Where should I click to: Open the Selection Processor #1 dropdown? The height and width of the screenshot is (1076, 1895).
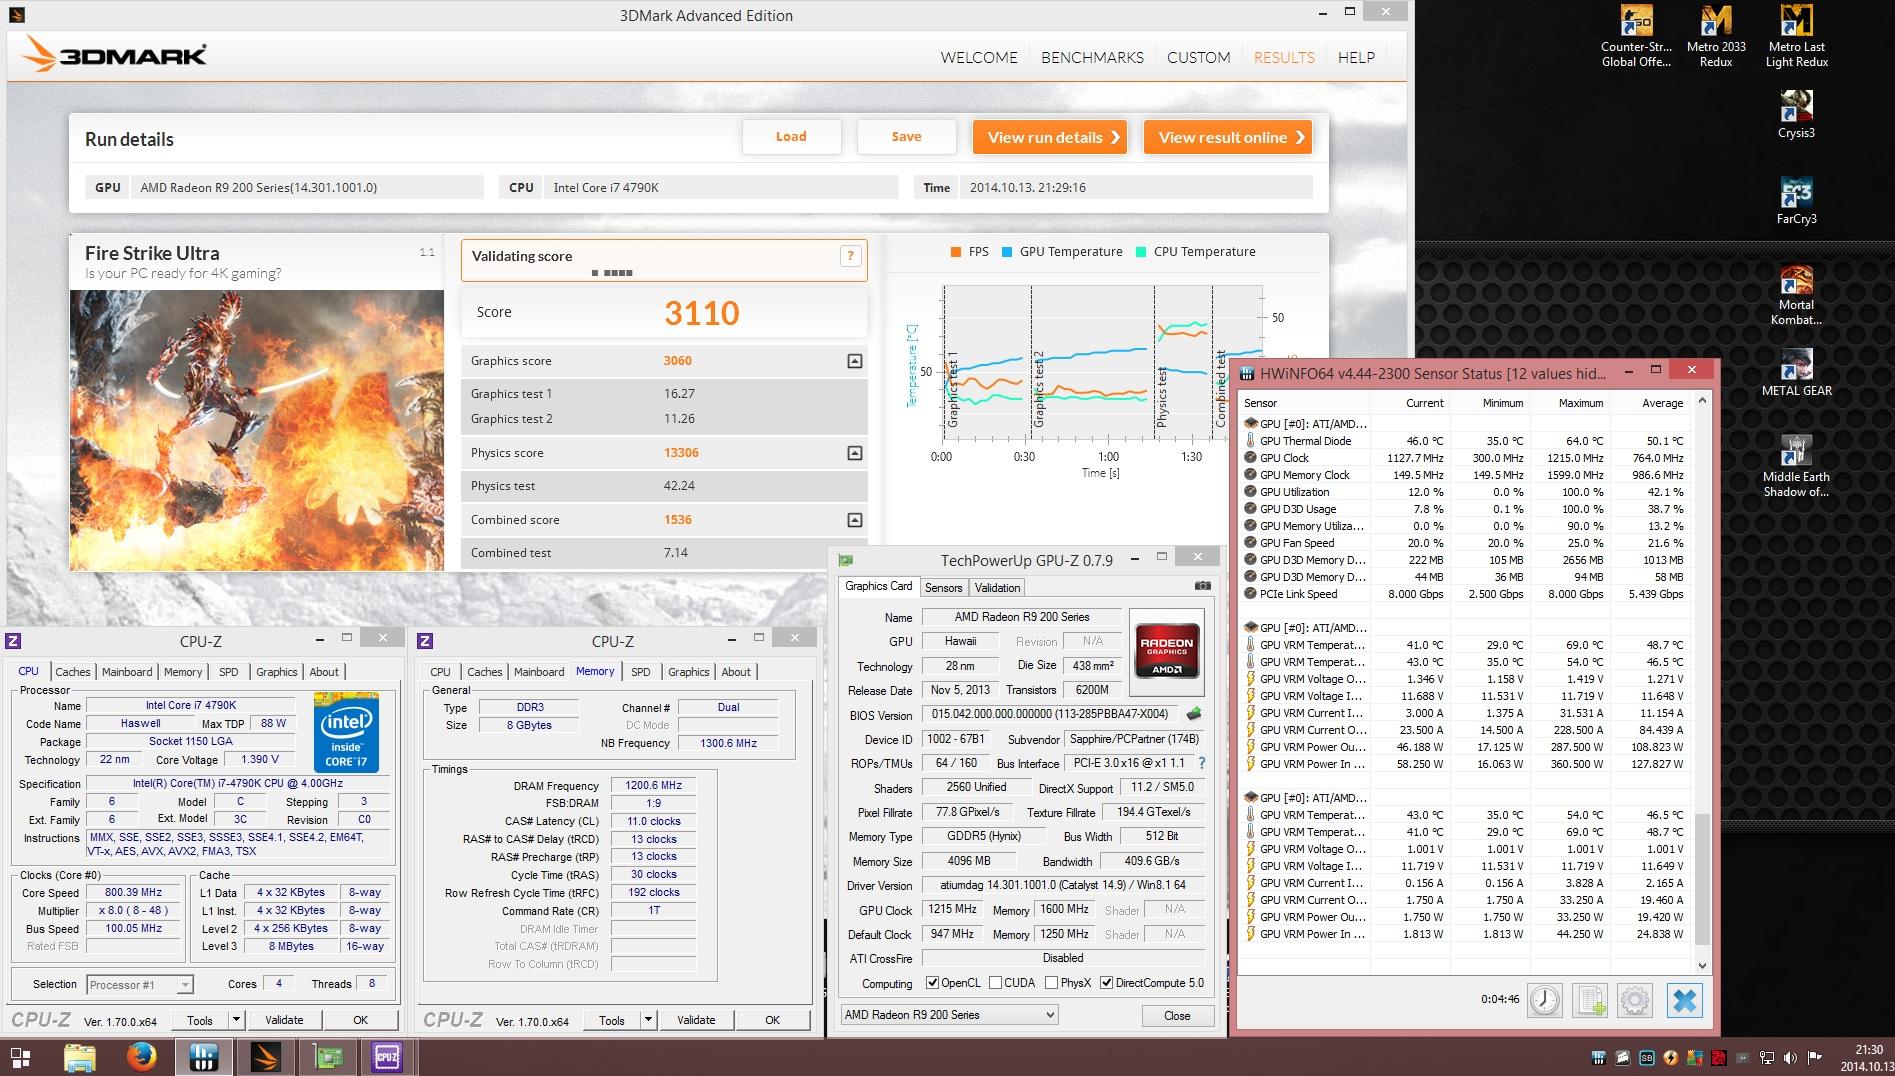tap(139, 984)
